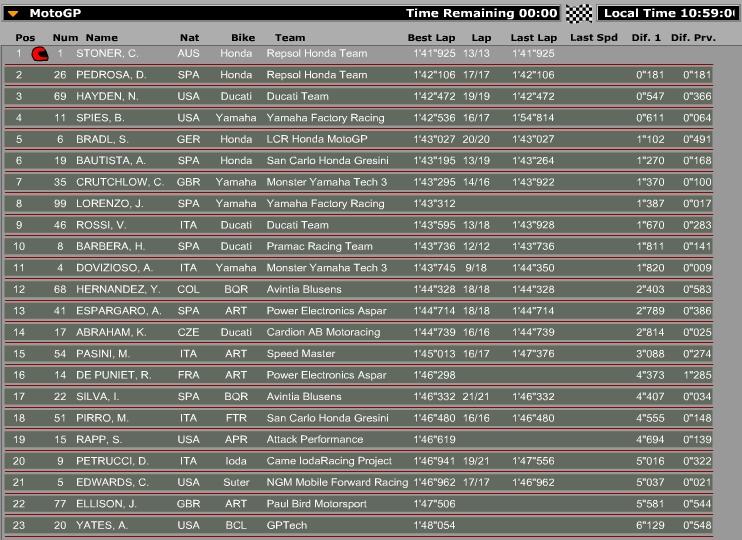Click the COL nationality cell
The height and width of the screenshot is (540, 742).
pyautogui.click(x=188, y=289)
